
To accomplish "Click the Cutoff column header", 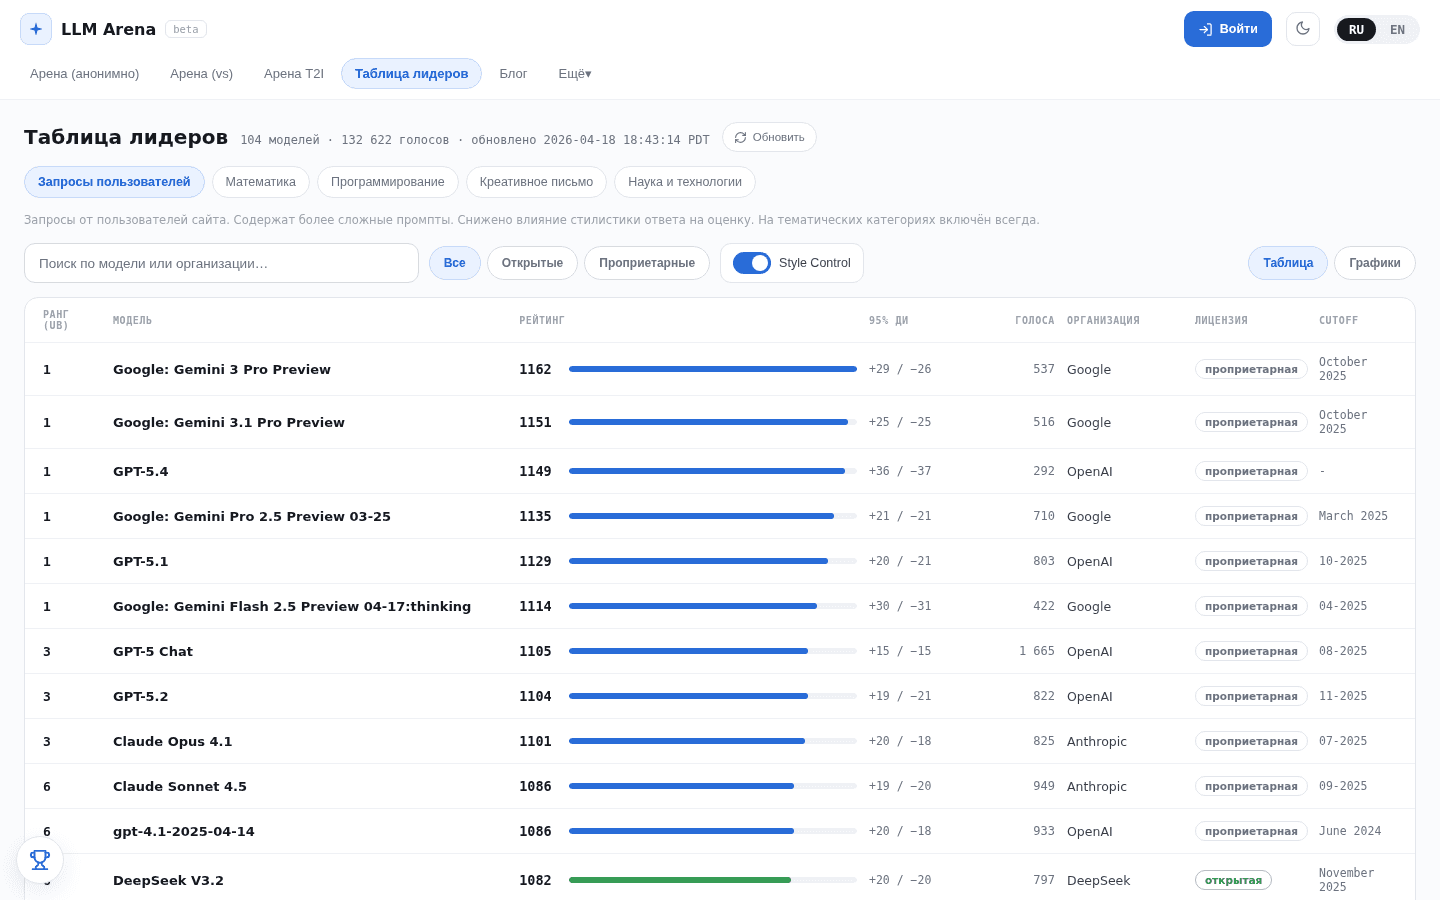I will tap(1338, 321).
